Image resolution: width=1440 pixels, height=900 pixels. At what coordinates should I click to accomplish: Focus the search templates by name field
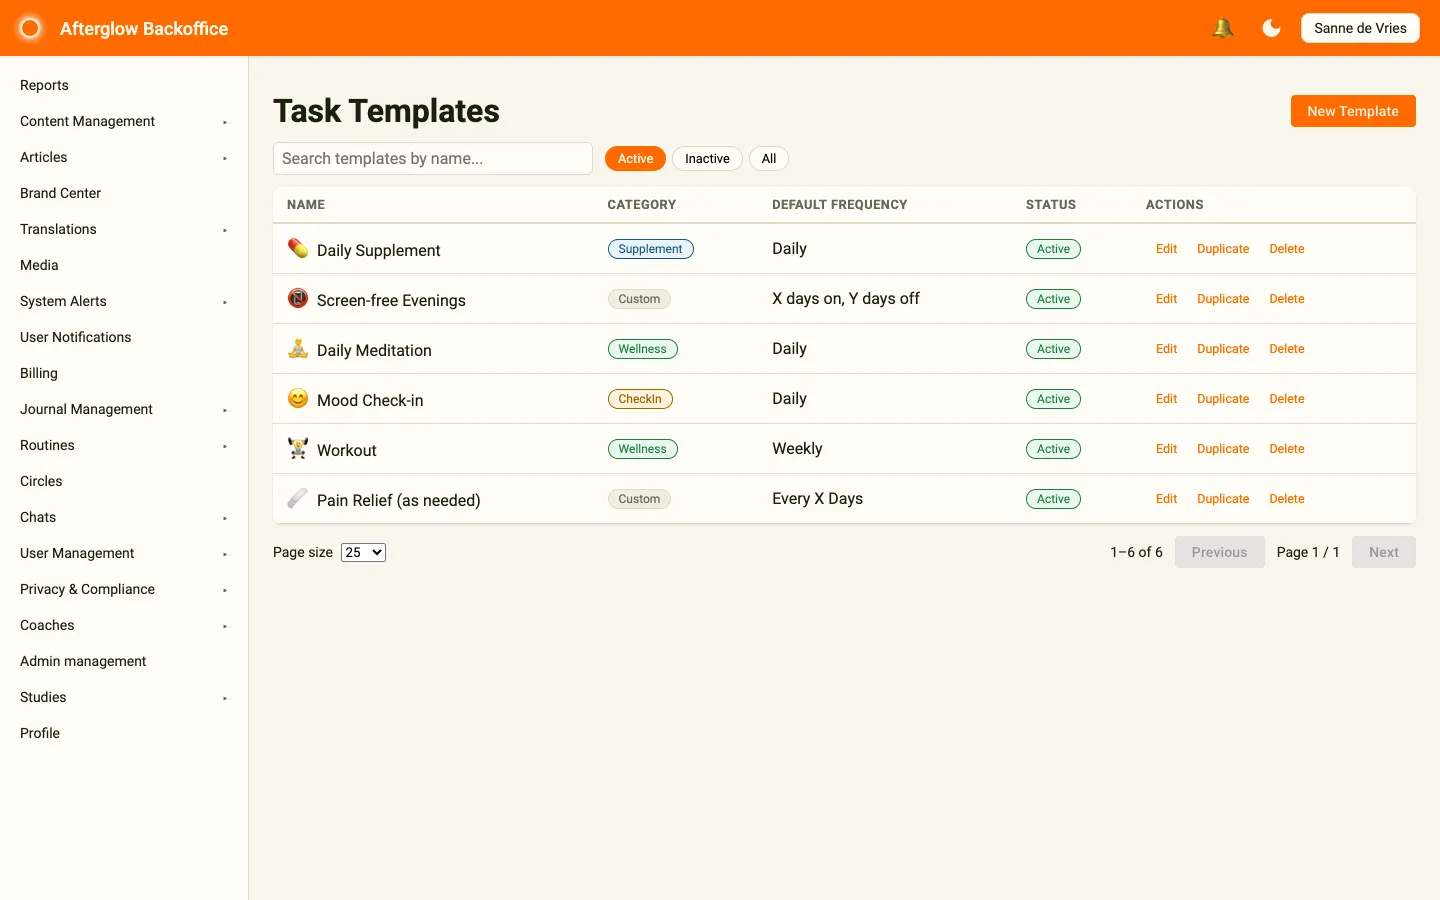(433, 159)
